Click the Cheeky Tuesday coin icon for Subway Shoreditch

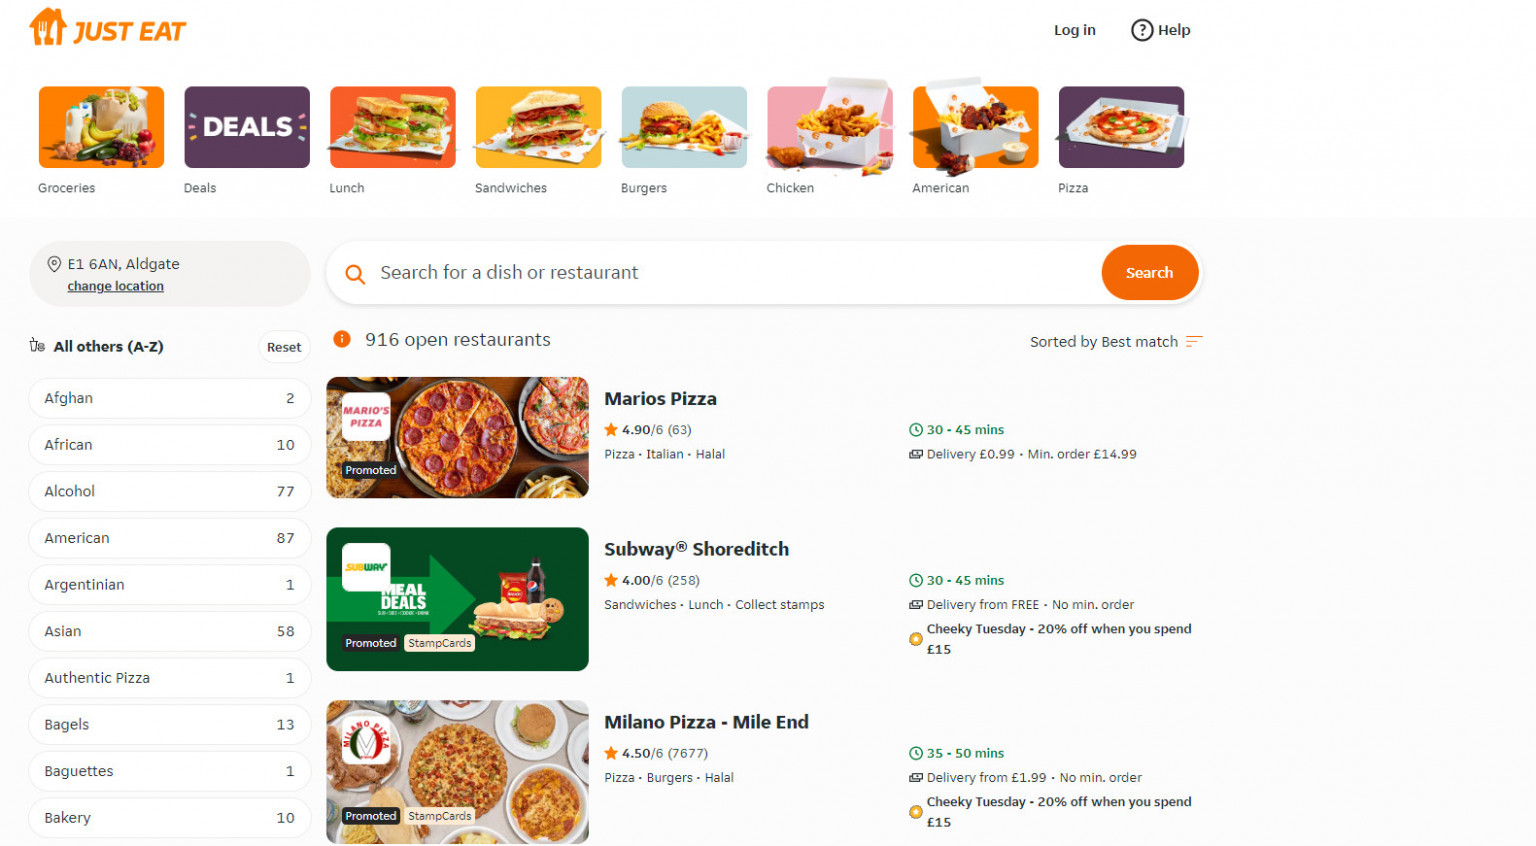pos(915,638)
